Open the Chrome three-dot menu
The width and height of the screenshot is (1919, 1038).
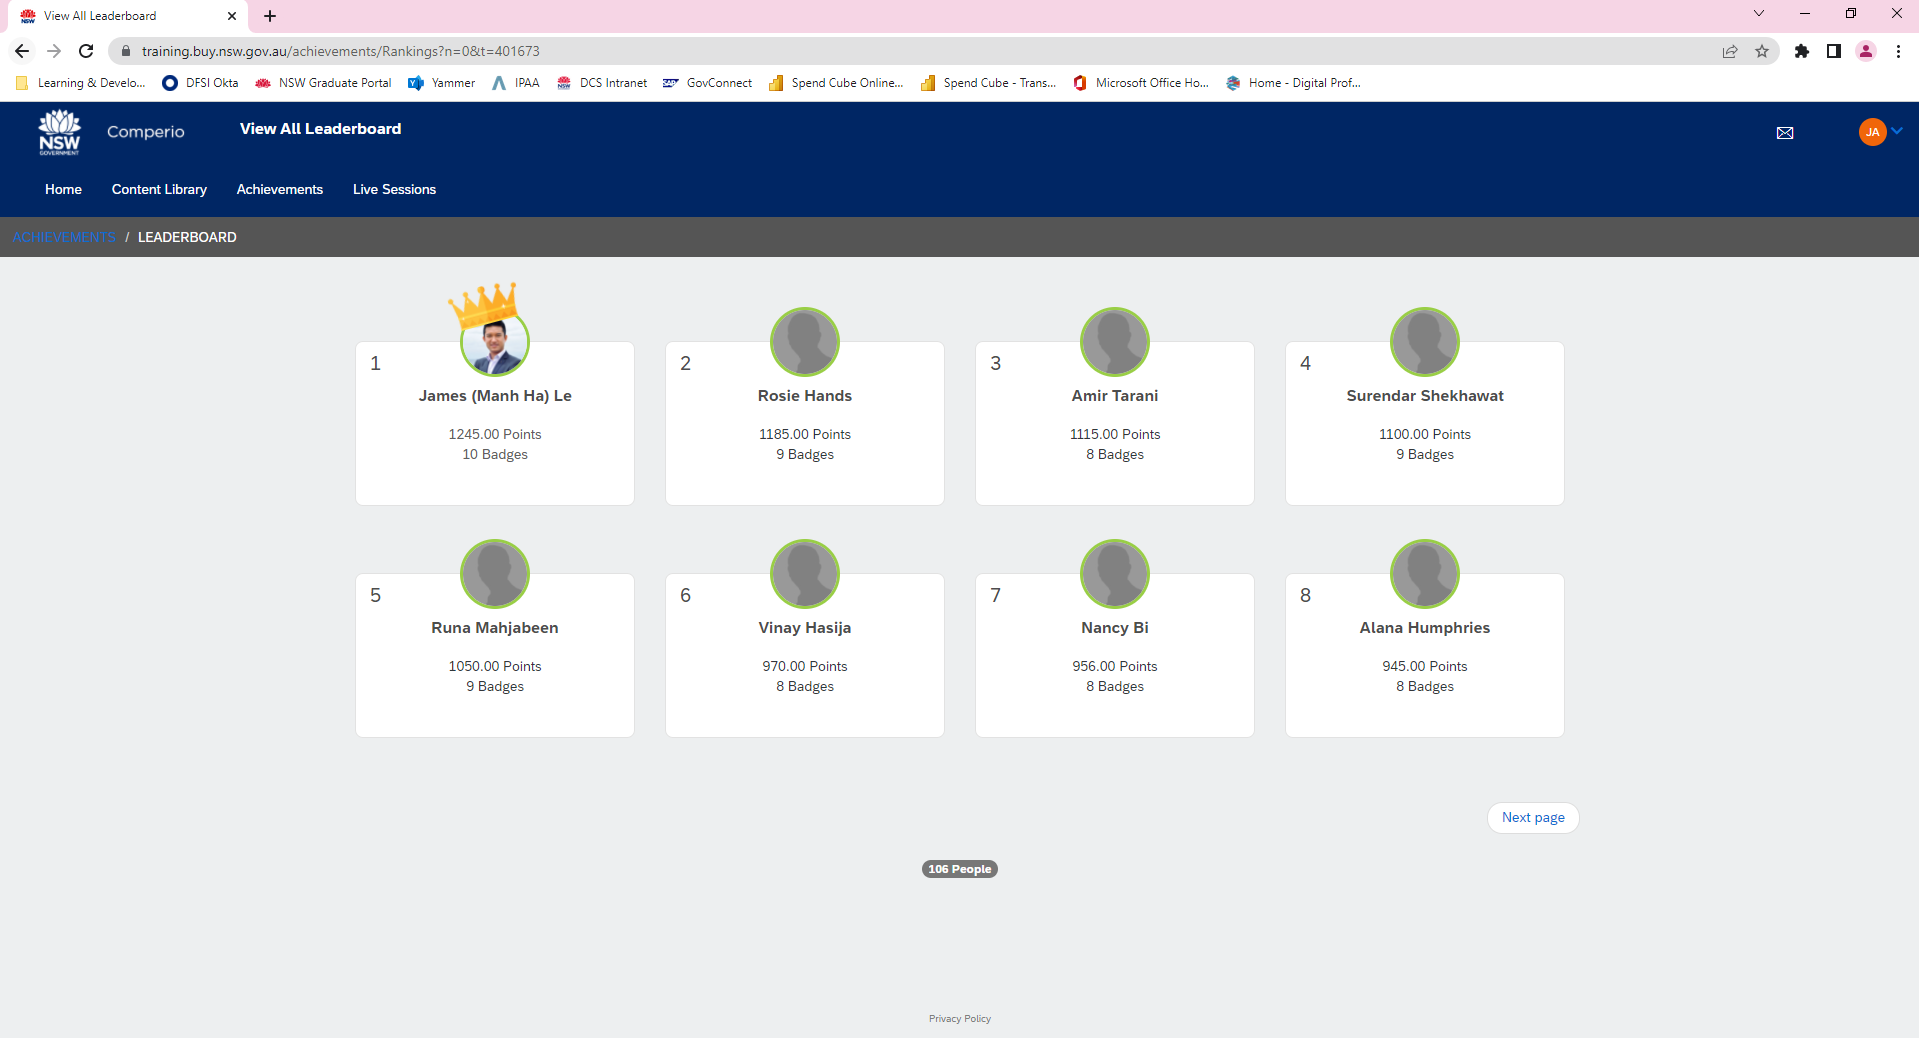coord(1897,51)
